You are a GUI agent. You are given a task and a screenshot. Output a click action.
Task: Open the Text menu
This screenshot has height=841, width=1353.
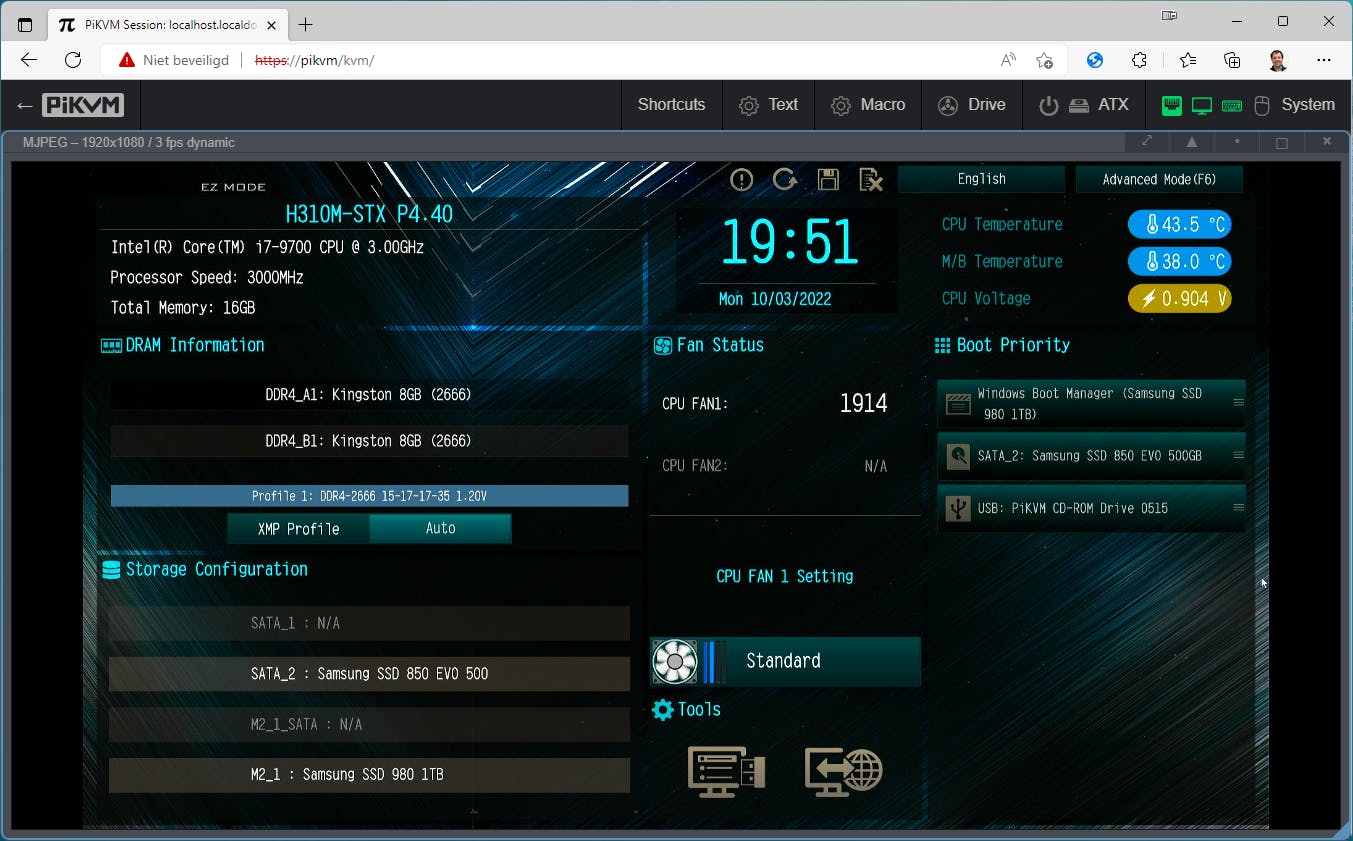[768, 105]
